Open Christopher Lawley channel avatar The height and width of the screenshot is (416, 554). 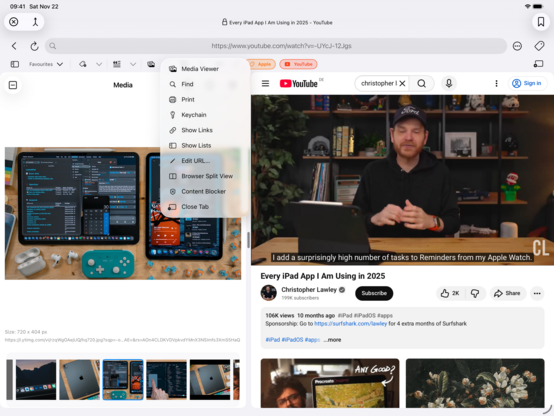(269, 293)
